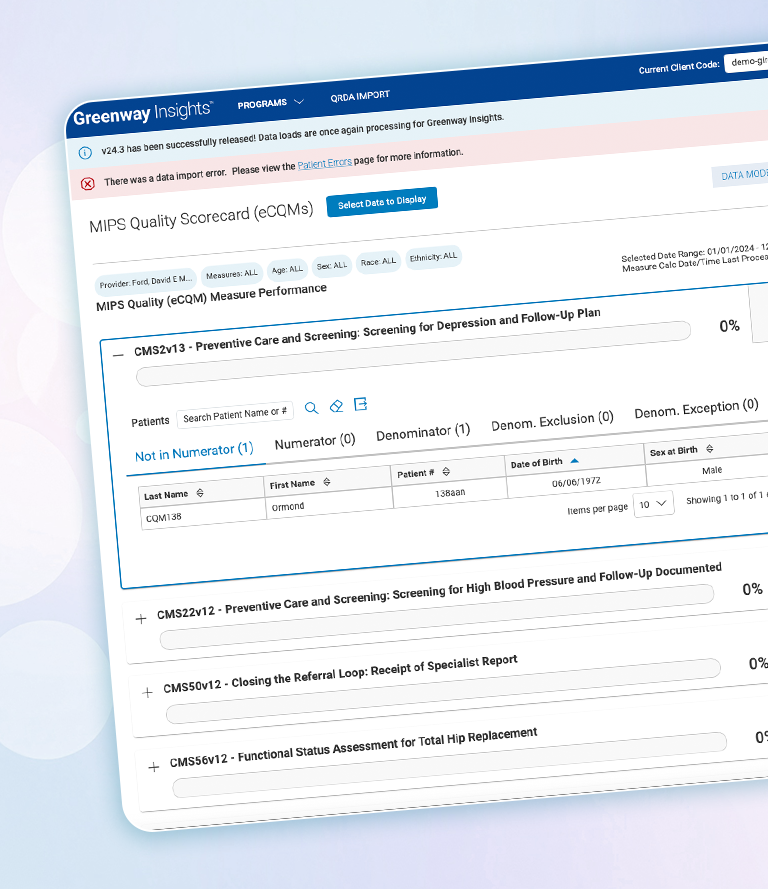Open the PROGRAMS menu
The width and height of the screenshot is (768, 889).
[x=270, y=103]
